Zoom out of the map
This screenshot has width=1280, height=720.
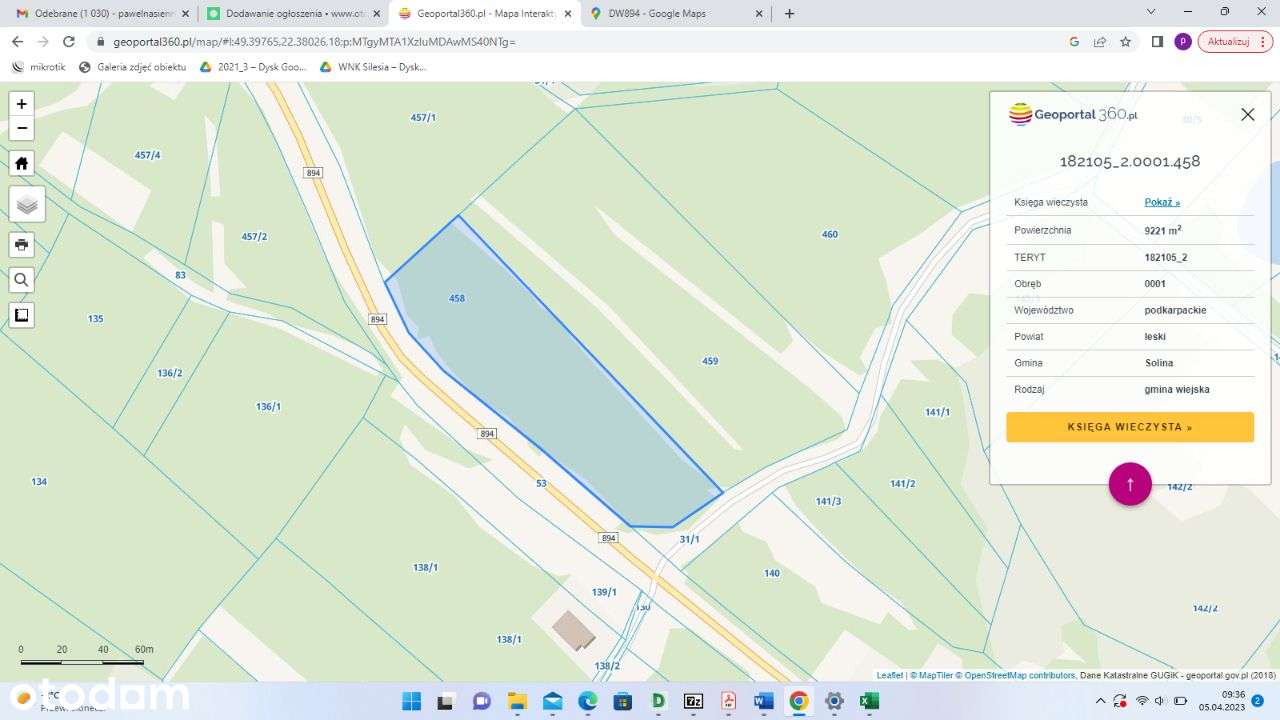[22, 129]
